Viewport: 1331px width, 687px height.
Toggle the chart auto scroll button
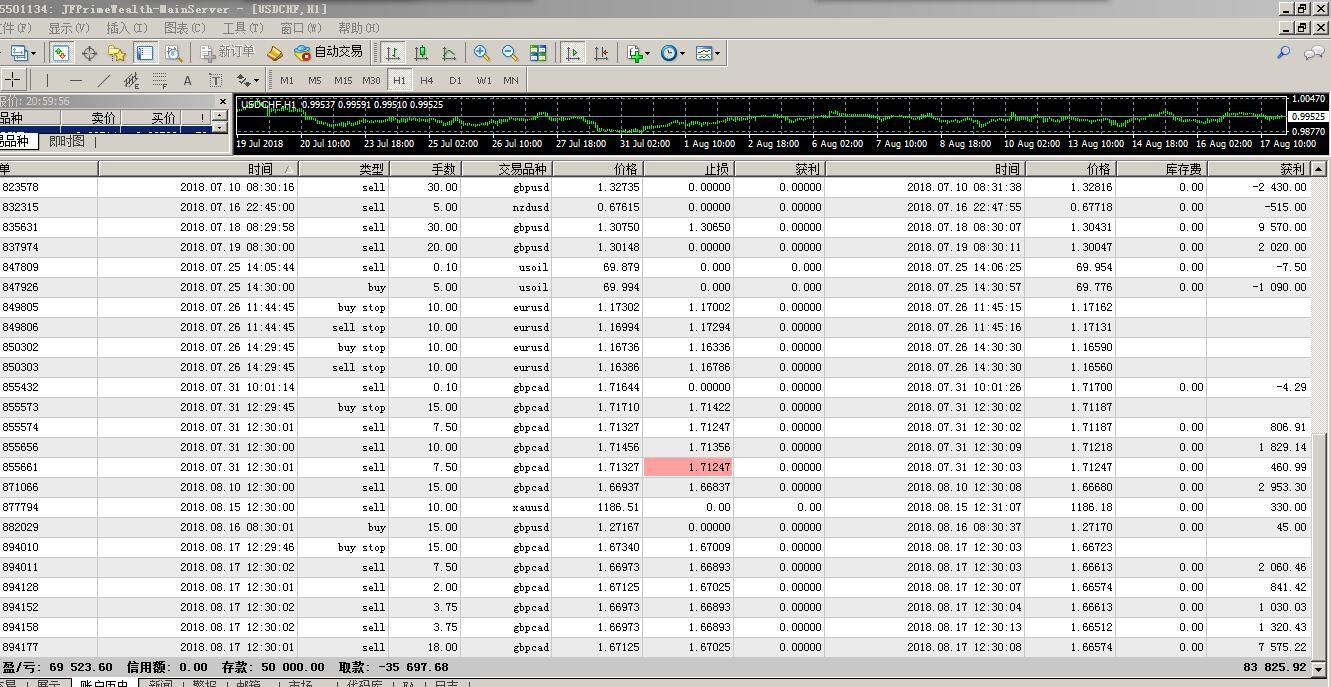point(573,53)
